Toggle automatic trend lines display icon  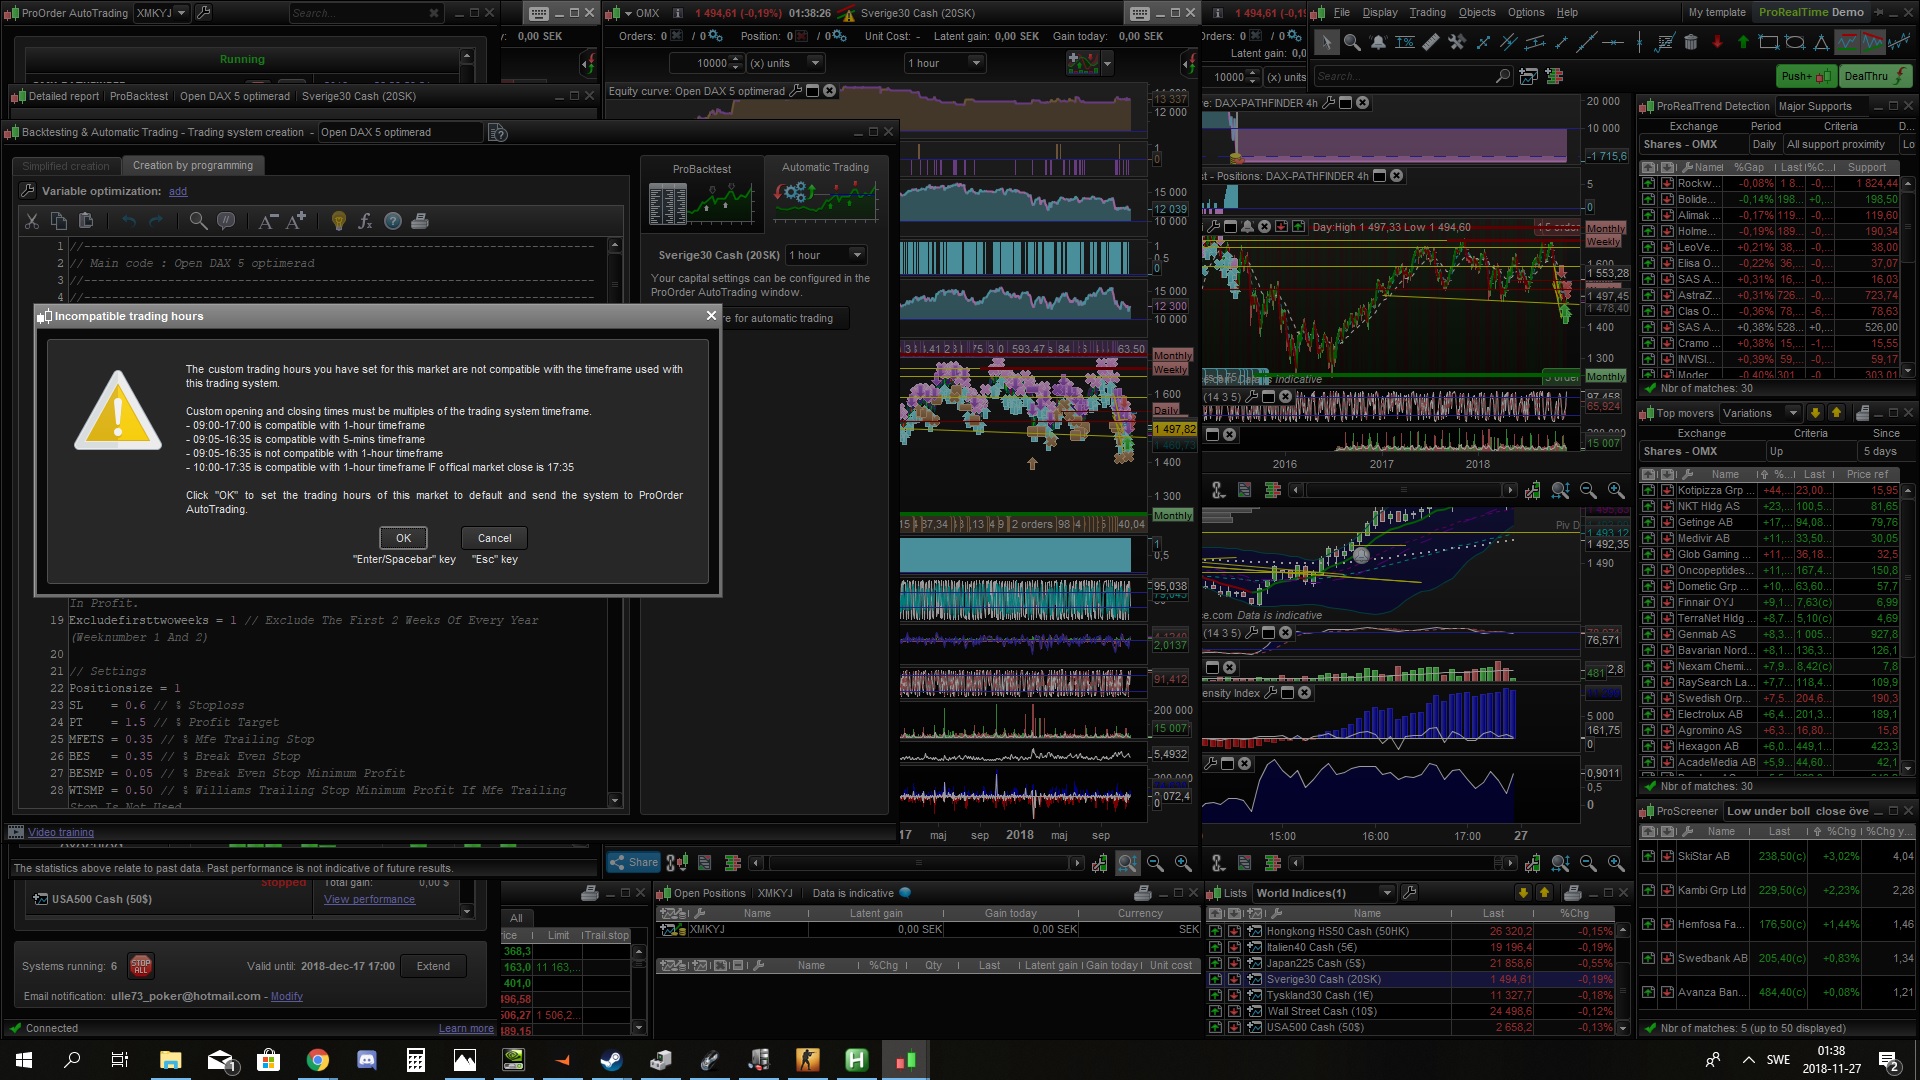(1873, 42)
